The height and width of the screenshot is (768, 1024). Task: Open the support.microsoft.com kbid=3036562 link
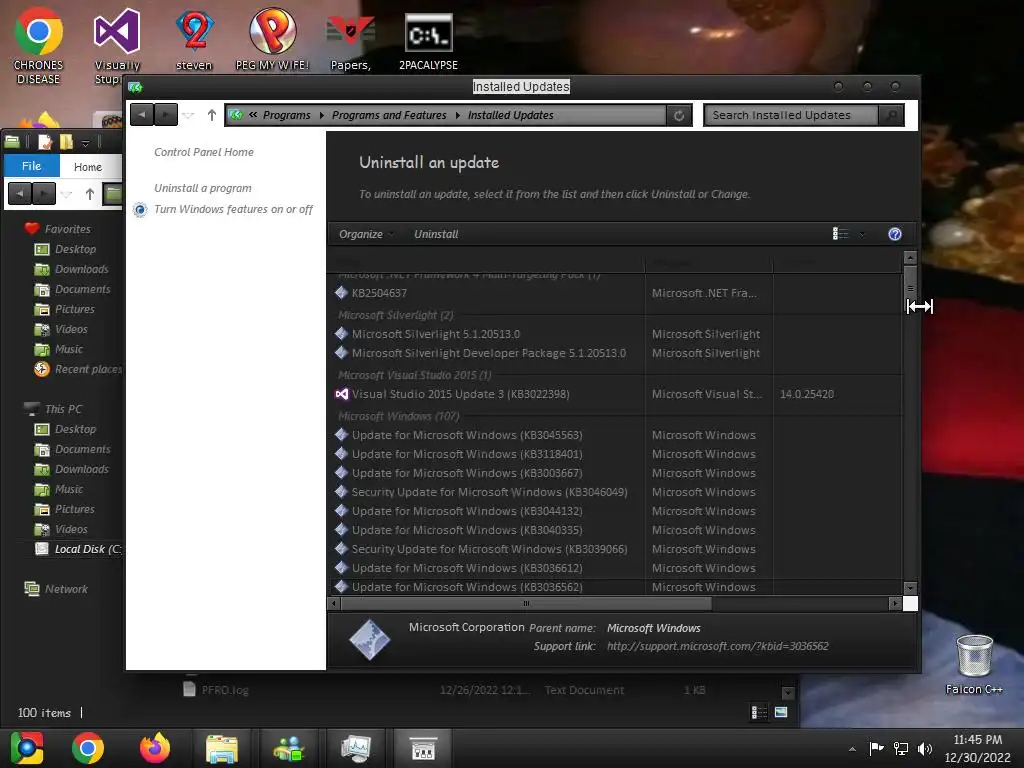[718, 646]
